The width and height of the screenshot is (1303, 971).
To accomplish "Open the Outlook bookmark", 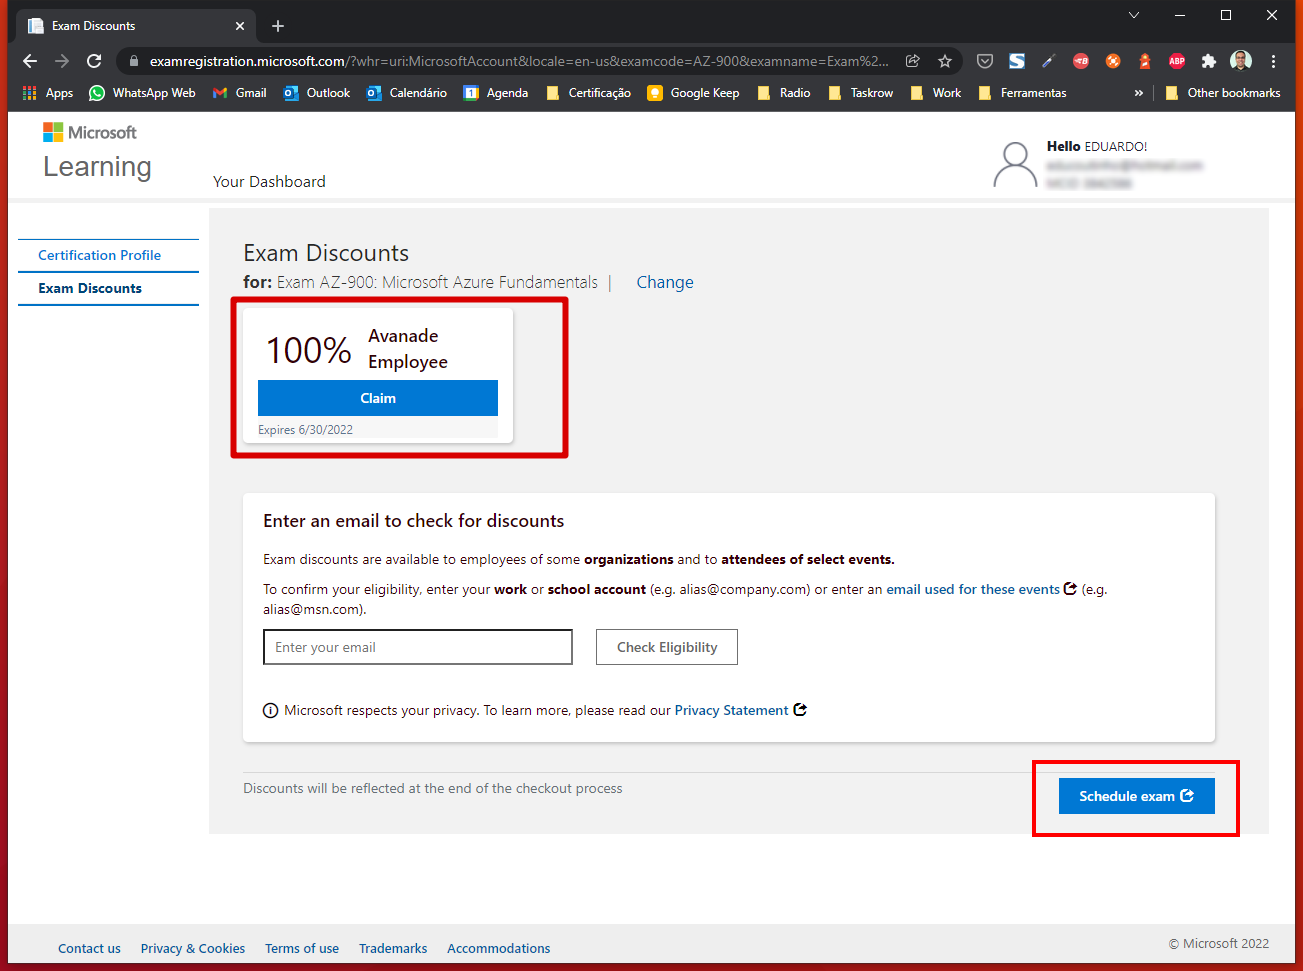I will point(317,93).
